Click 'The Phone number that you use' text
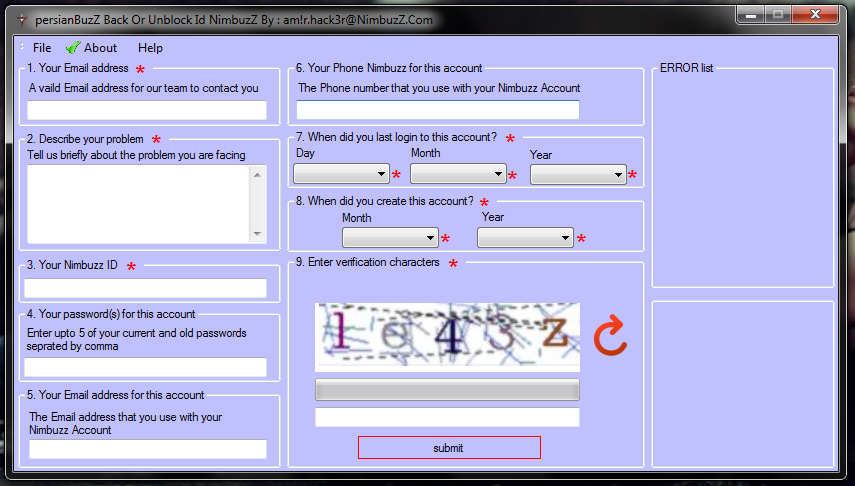The width and height of the screenshot is (855, 486). [439, 88]
